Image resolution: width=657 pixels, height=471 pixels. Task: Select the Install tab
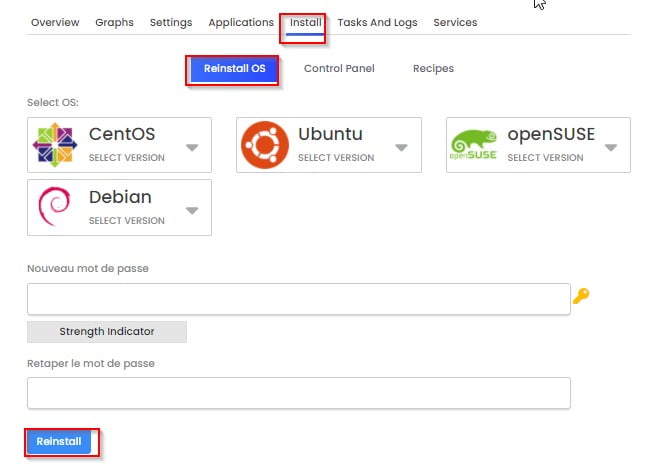click(305, 22)
